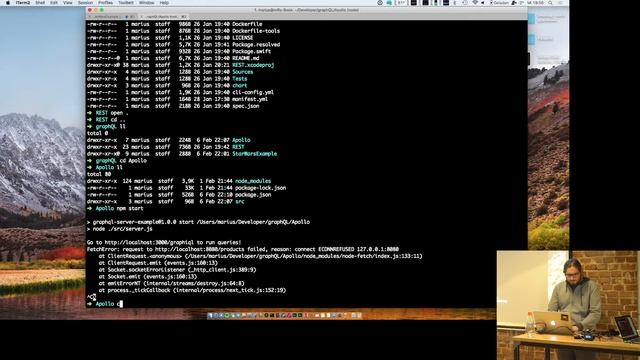Click the Tests directory name
This screenshot has width=640, height=360.
(240, 79)
